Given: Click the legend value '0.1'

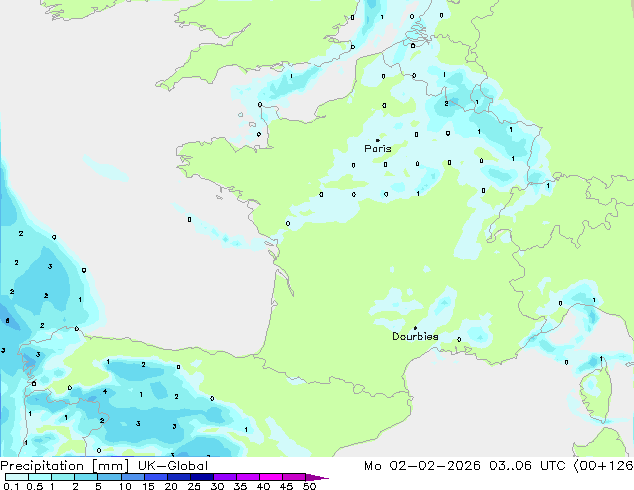Looking at the screenshot, I should pyautogui.click(x=11, y=486).
